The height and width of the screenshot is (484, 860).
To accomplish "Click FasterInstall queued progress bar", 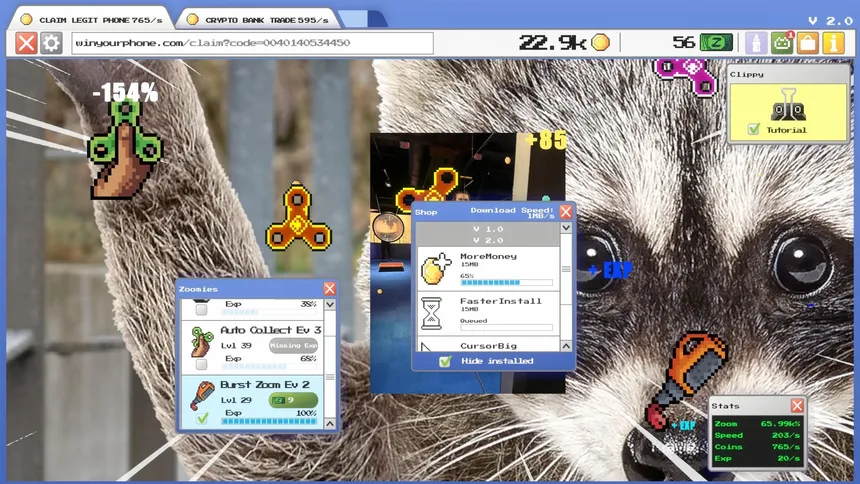I will click(x=506, y=328).
